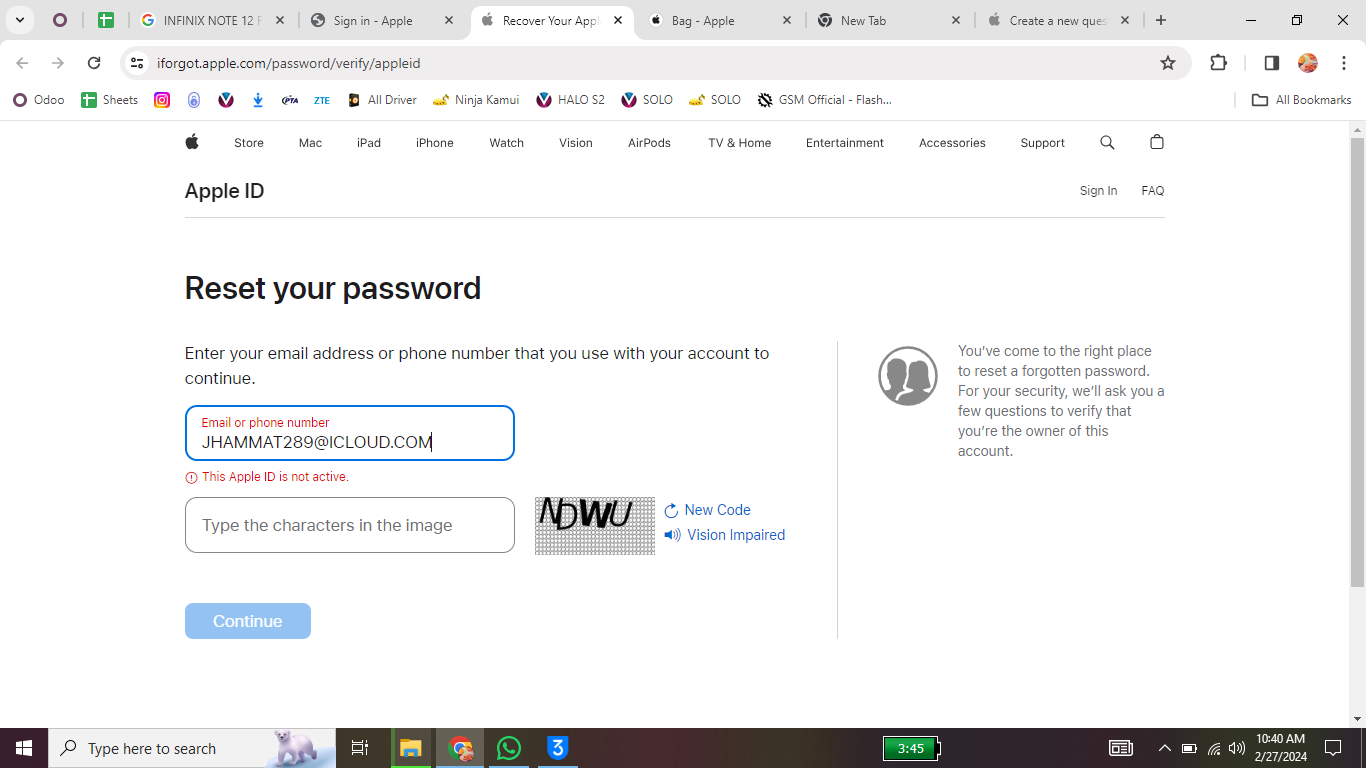Open WhatsApp from the taskbar
The image size is (1366, 768).
[x=509, y=748]
